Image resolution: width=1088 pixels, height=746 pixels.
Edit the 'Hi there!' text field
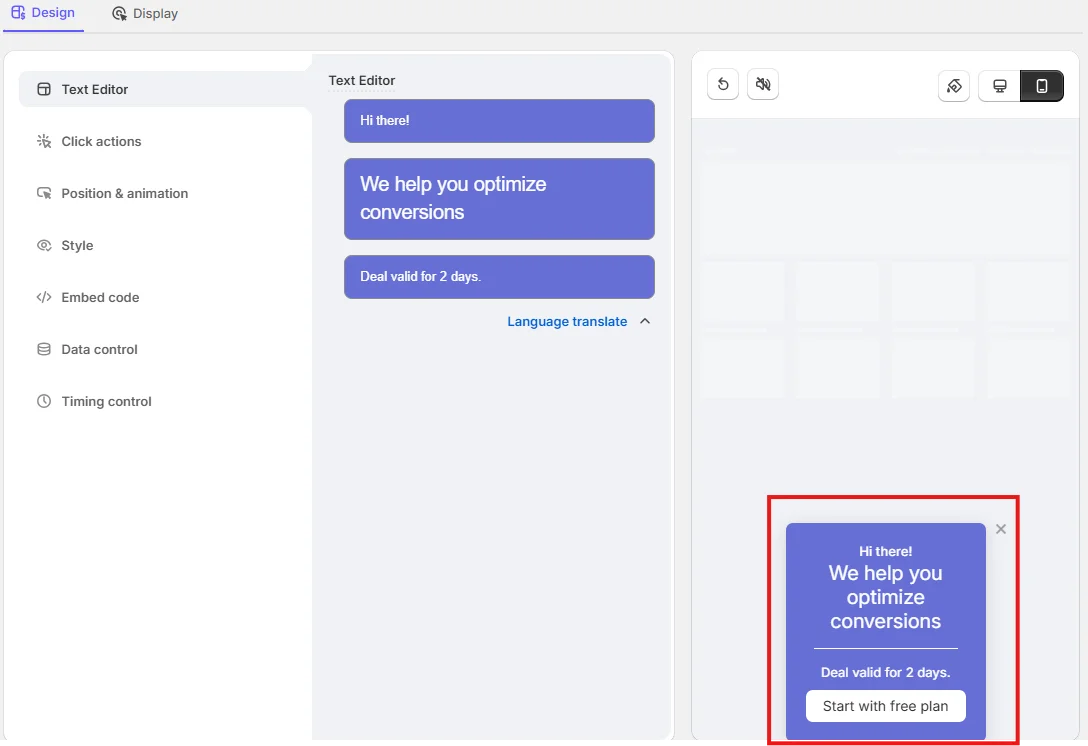[499, 120]
